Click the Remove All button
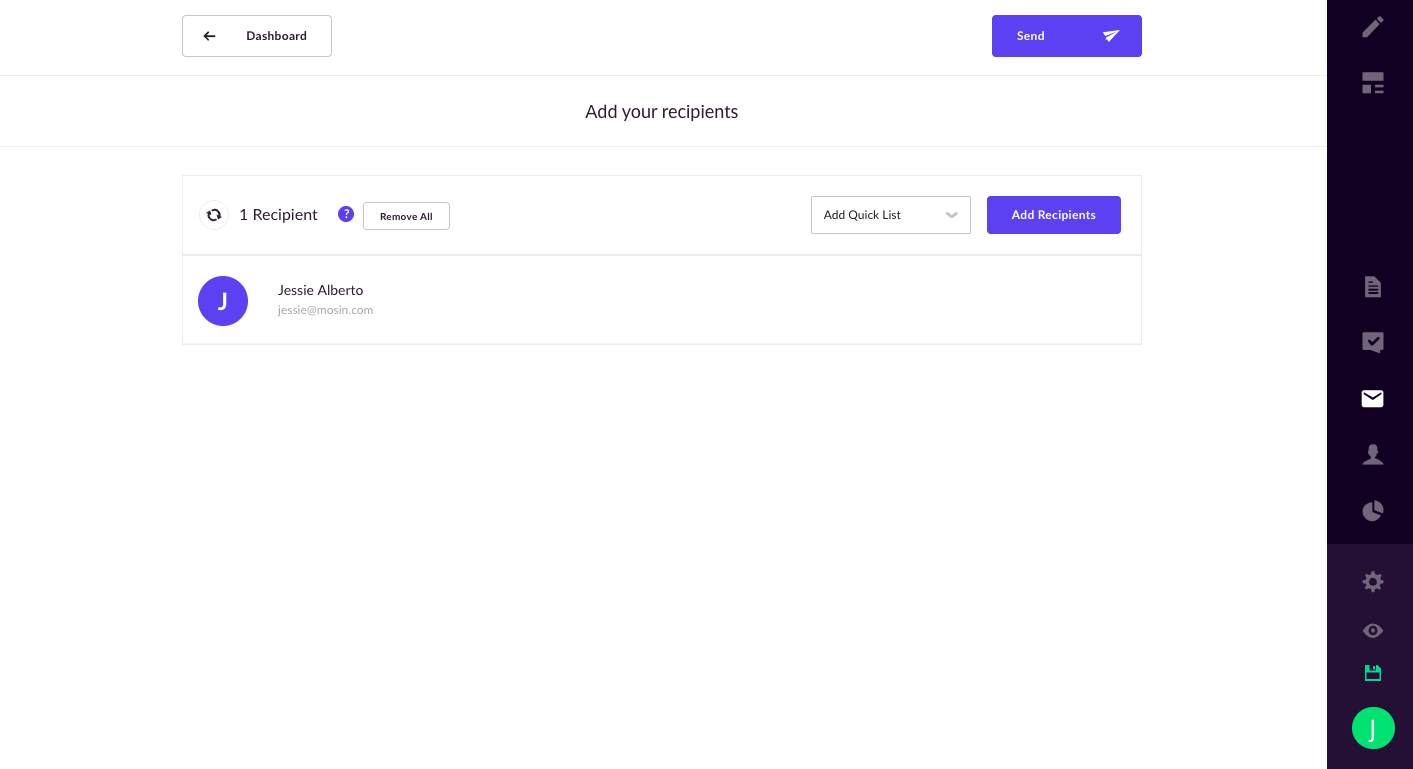1413x769 pixels. (406, 216)
